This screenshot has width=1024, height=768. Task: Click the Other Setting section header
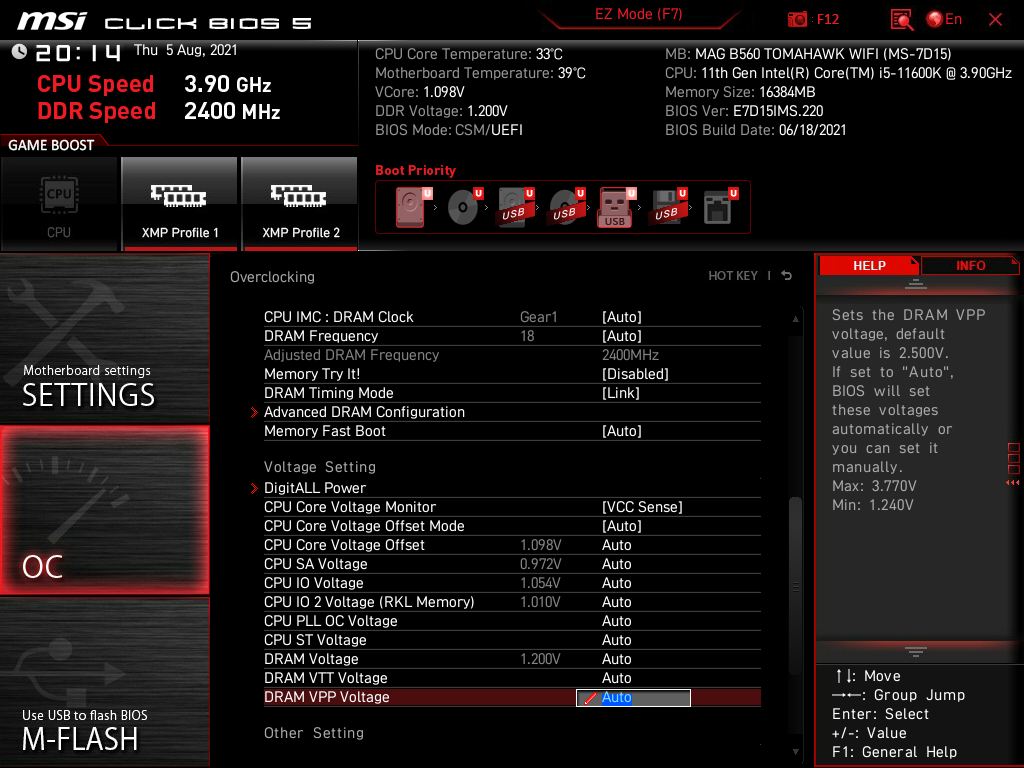(x=314, y=733)
